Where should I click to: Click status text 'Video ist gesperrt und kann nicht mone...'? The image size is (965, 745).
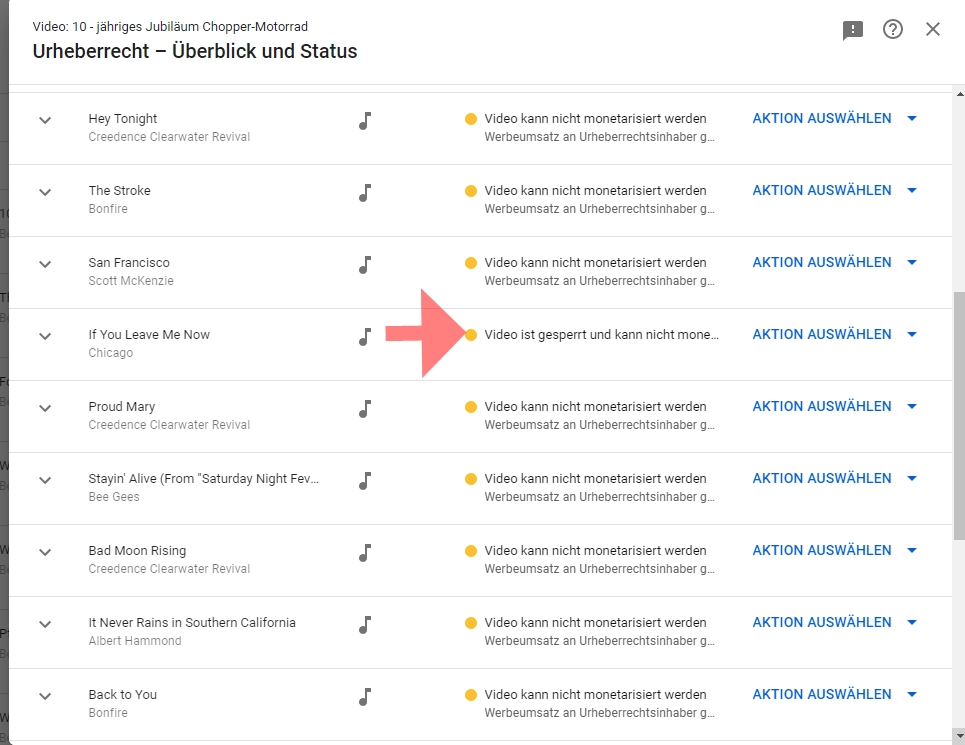(x=601, y=335)
